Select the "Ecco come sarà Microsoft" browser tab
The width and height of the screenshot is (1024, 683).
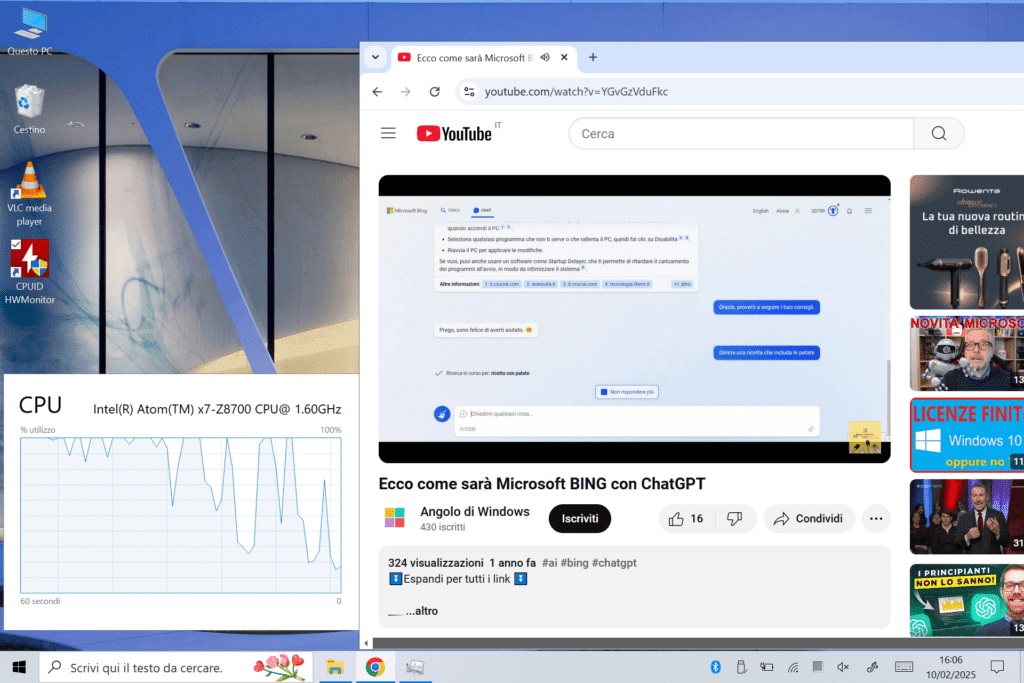pos(465,57)
